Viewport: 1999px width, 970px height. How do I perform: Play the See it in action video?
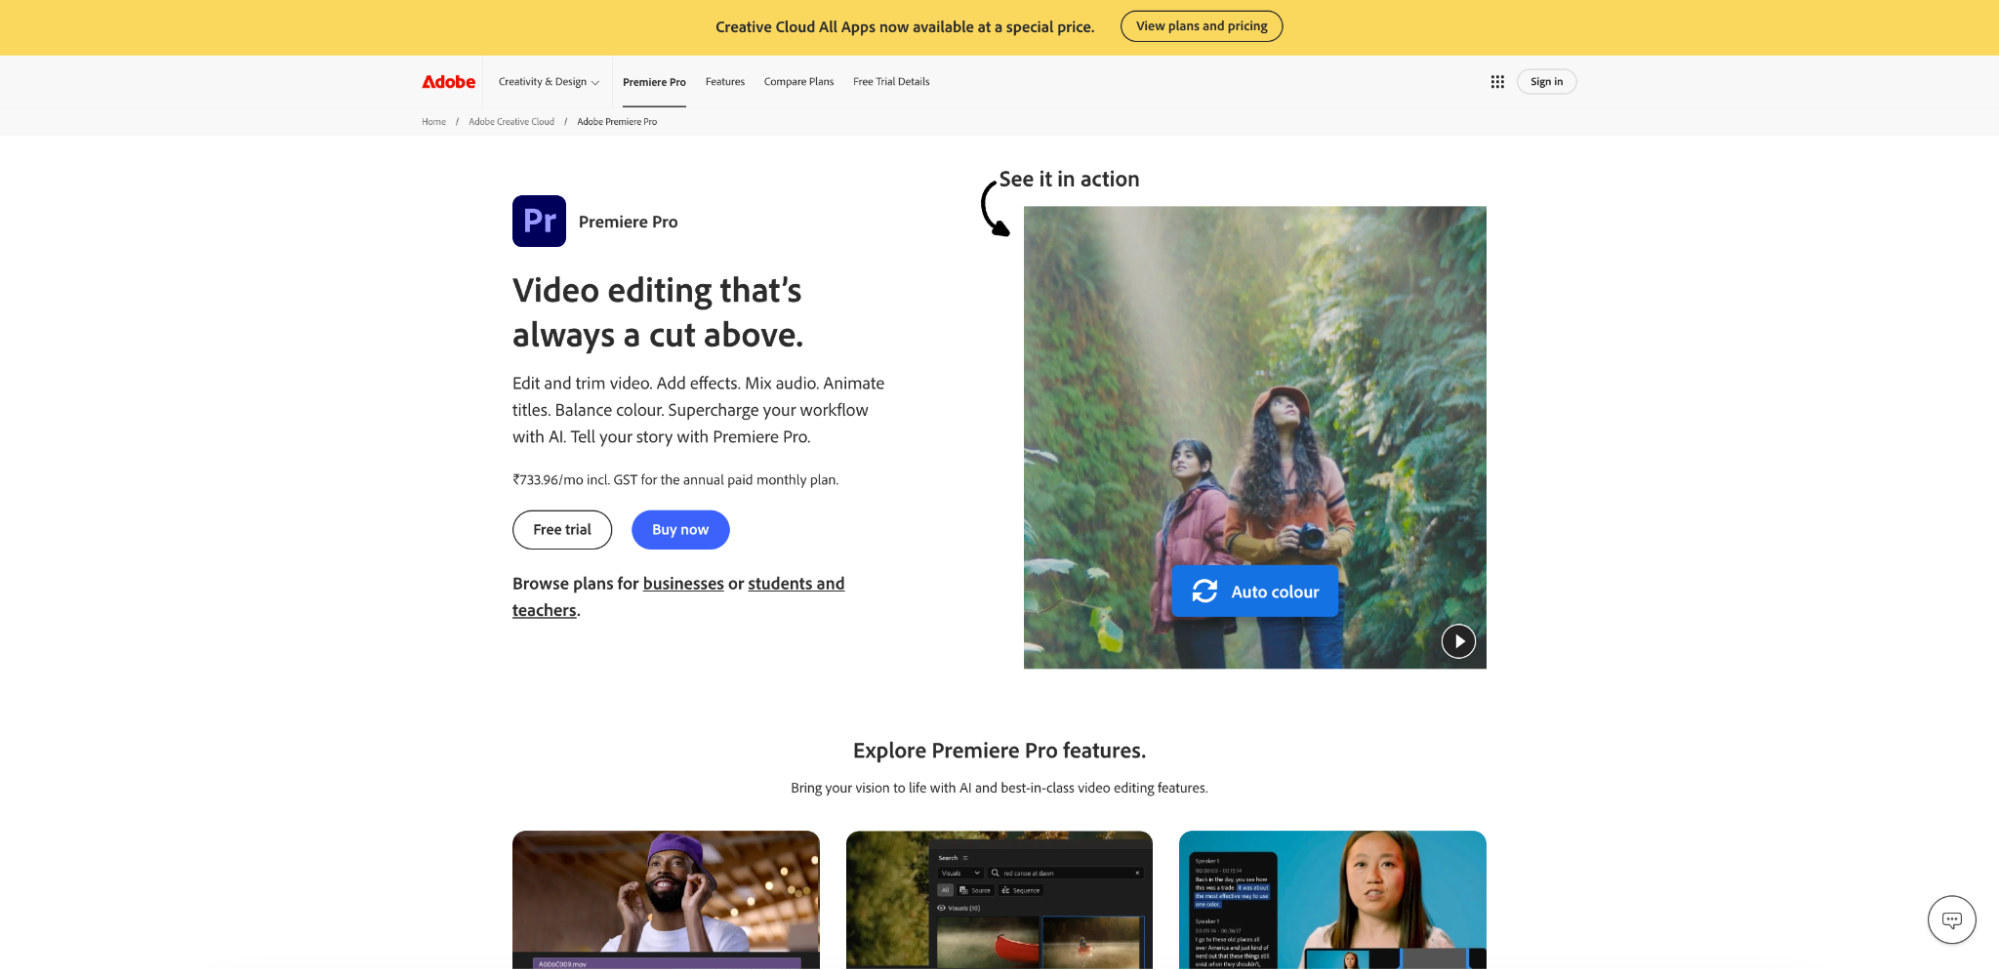point(1458,641)
